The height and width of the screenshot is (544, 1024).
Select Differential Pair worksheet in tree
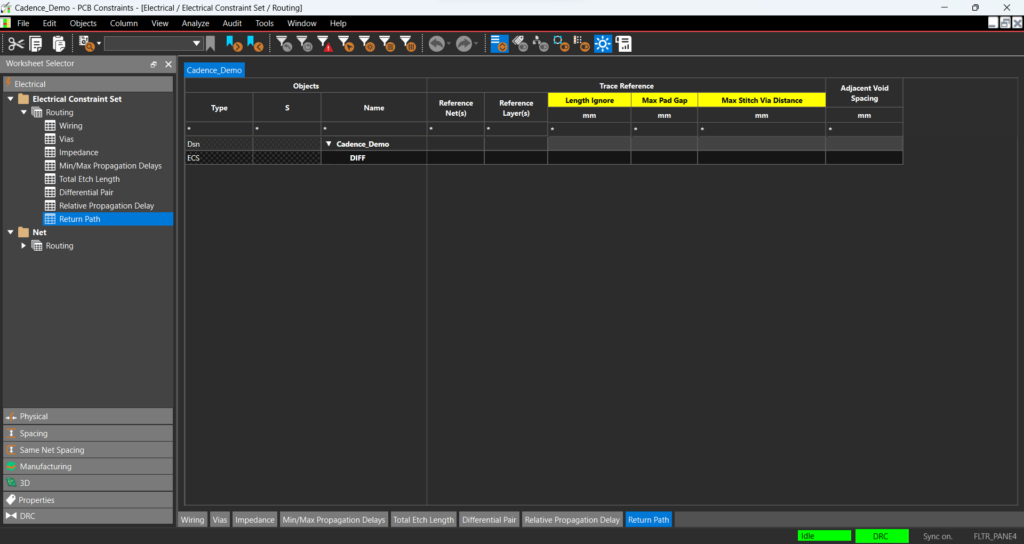[x=86, y=192]
